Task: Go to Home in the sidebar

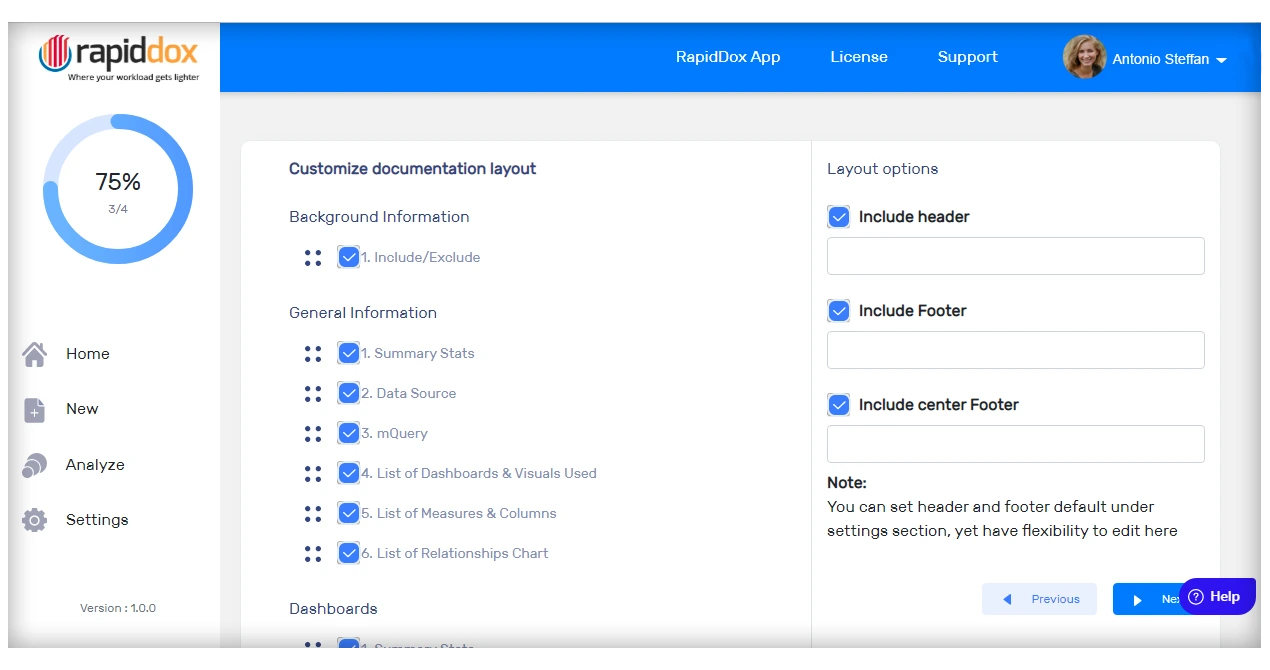Action: point(88,354)
